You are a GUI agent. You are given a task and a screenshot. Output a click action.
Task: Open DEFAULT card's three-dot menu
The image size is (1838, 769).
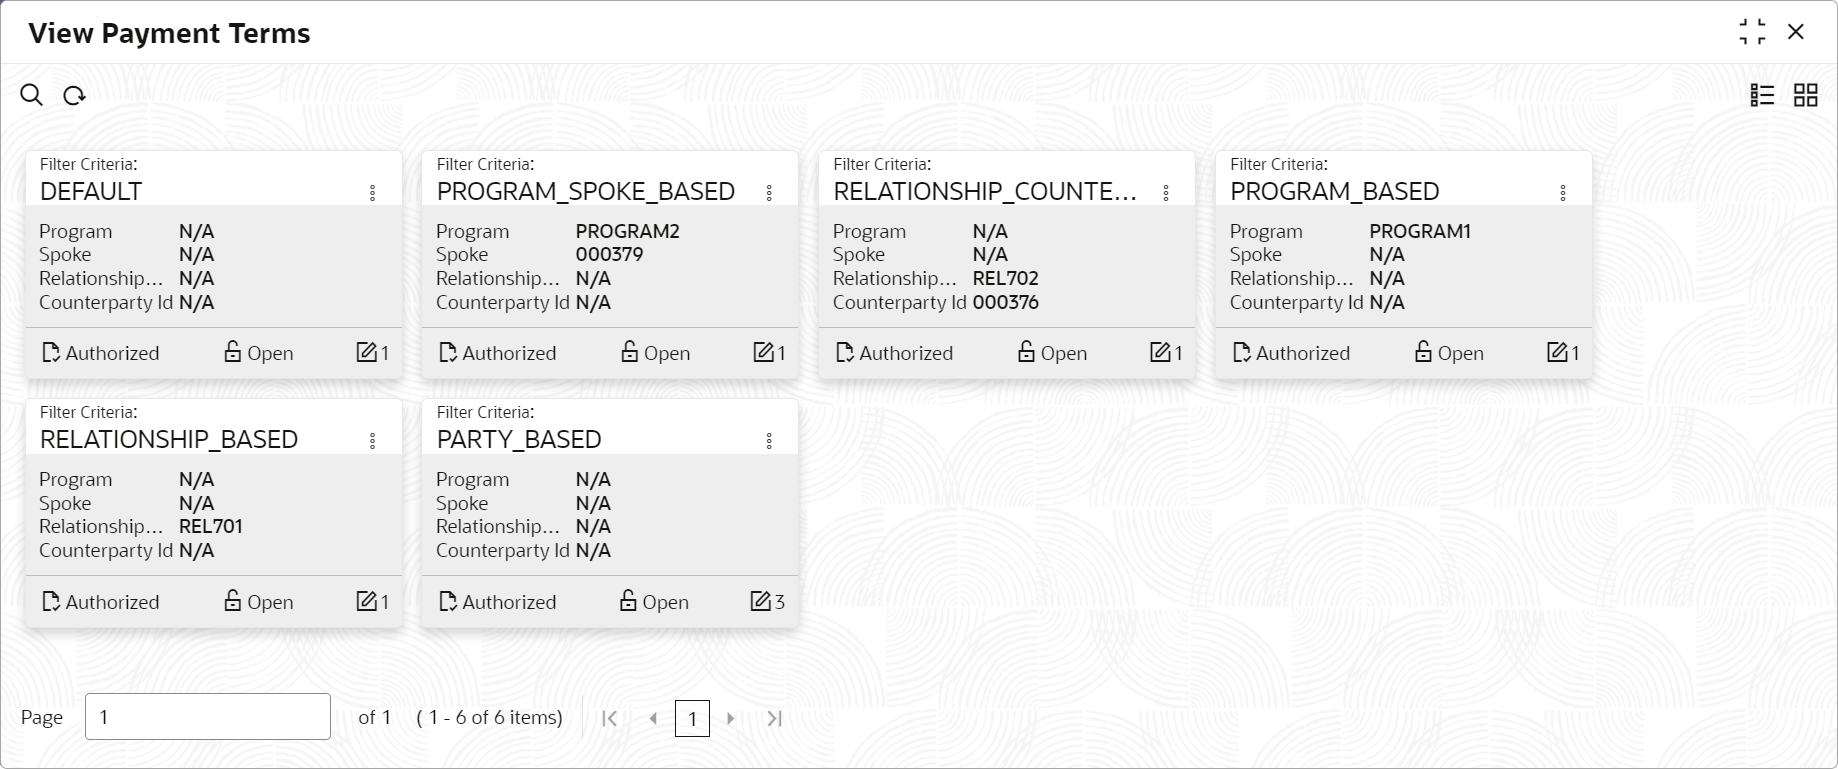tap(372, 193)
